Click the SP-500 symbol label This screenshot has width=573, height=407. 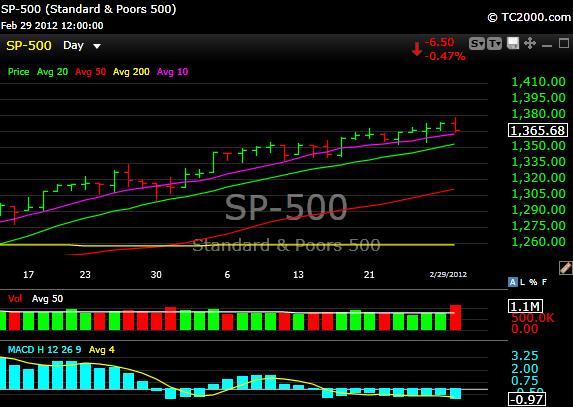coord(29,46)
